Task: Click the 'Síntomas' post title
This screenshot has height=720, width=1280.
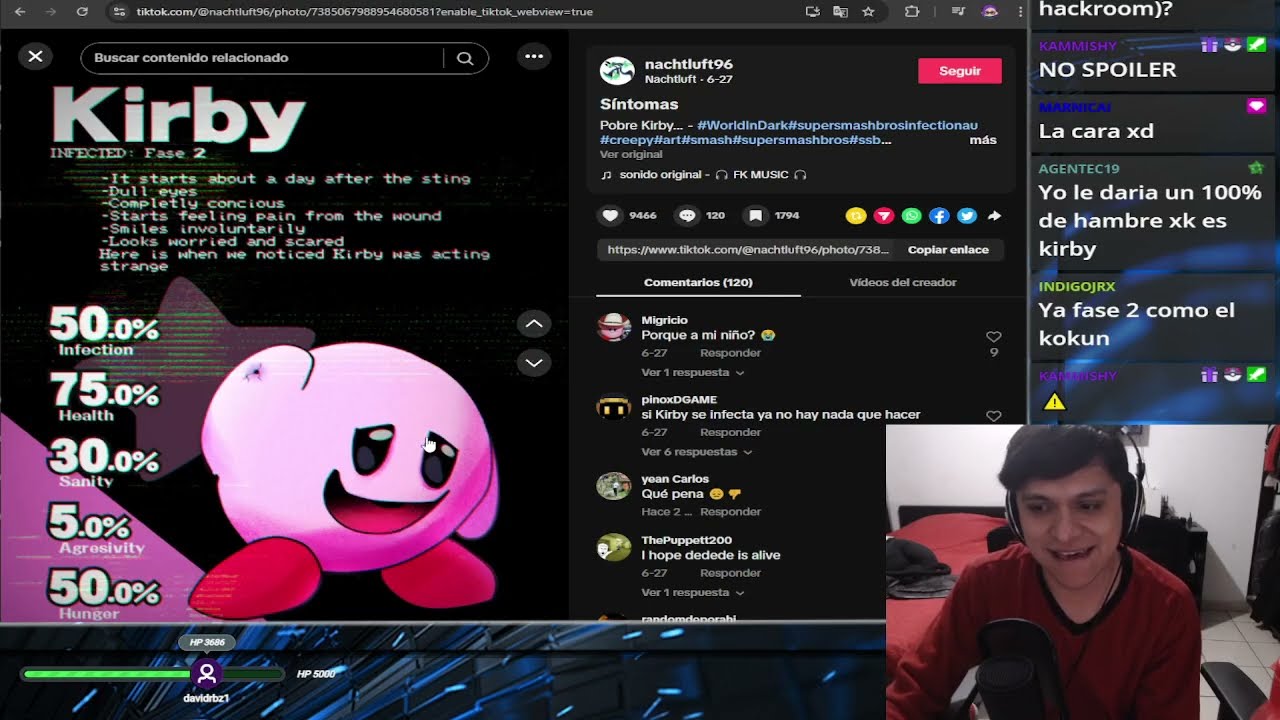Action: 639,104
